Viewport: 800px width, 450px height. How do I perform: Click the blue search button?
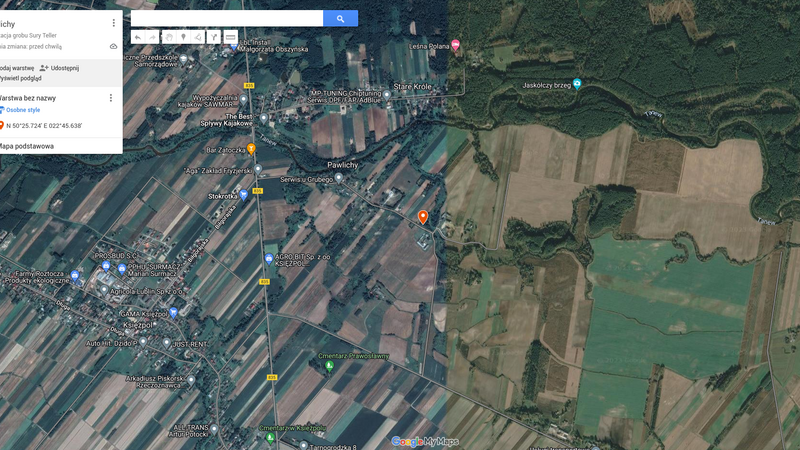(x=340, y=18)
